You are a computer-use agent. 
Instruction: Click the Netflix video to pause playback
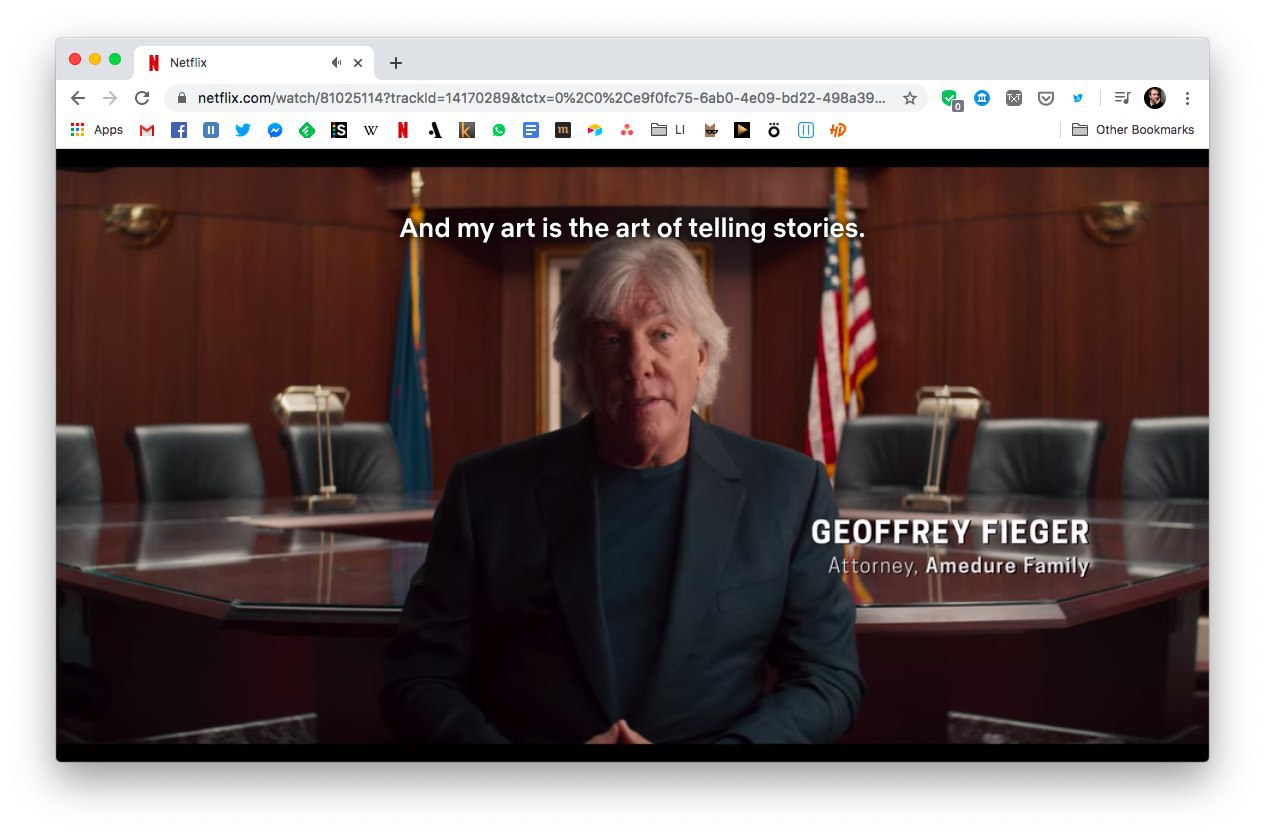(632, 455)
